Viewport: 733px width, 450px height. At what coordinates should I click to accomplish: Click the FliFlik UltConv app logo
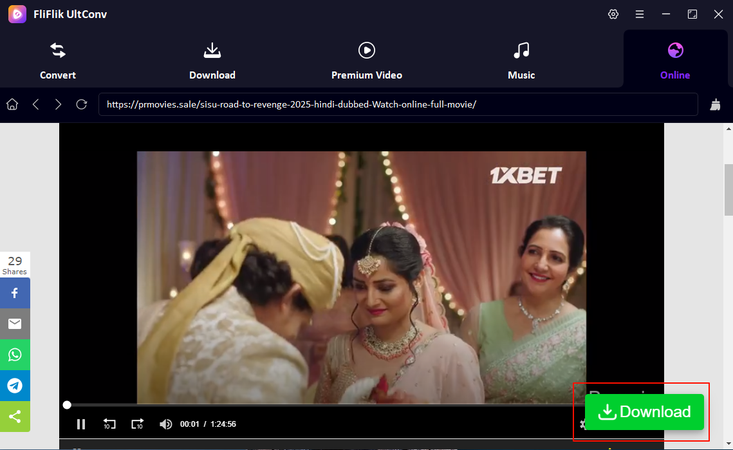(x=17, y=14)
